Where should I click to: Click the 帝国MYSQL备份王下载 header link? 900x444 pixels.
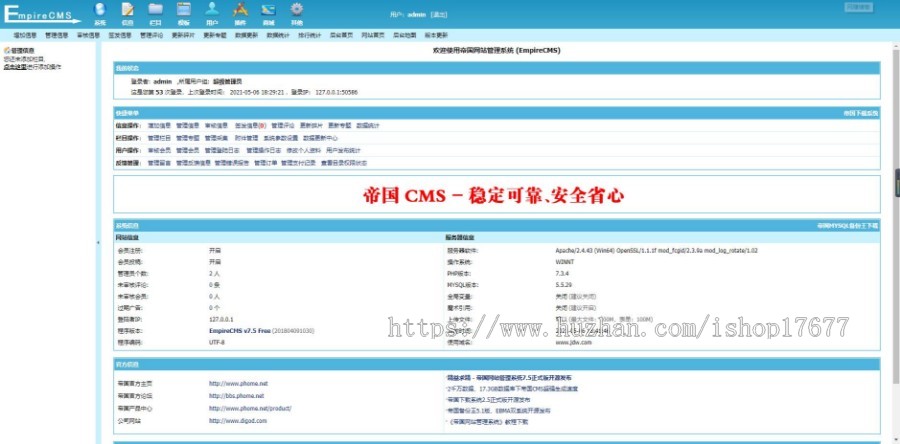[x=848, y=226]
